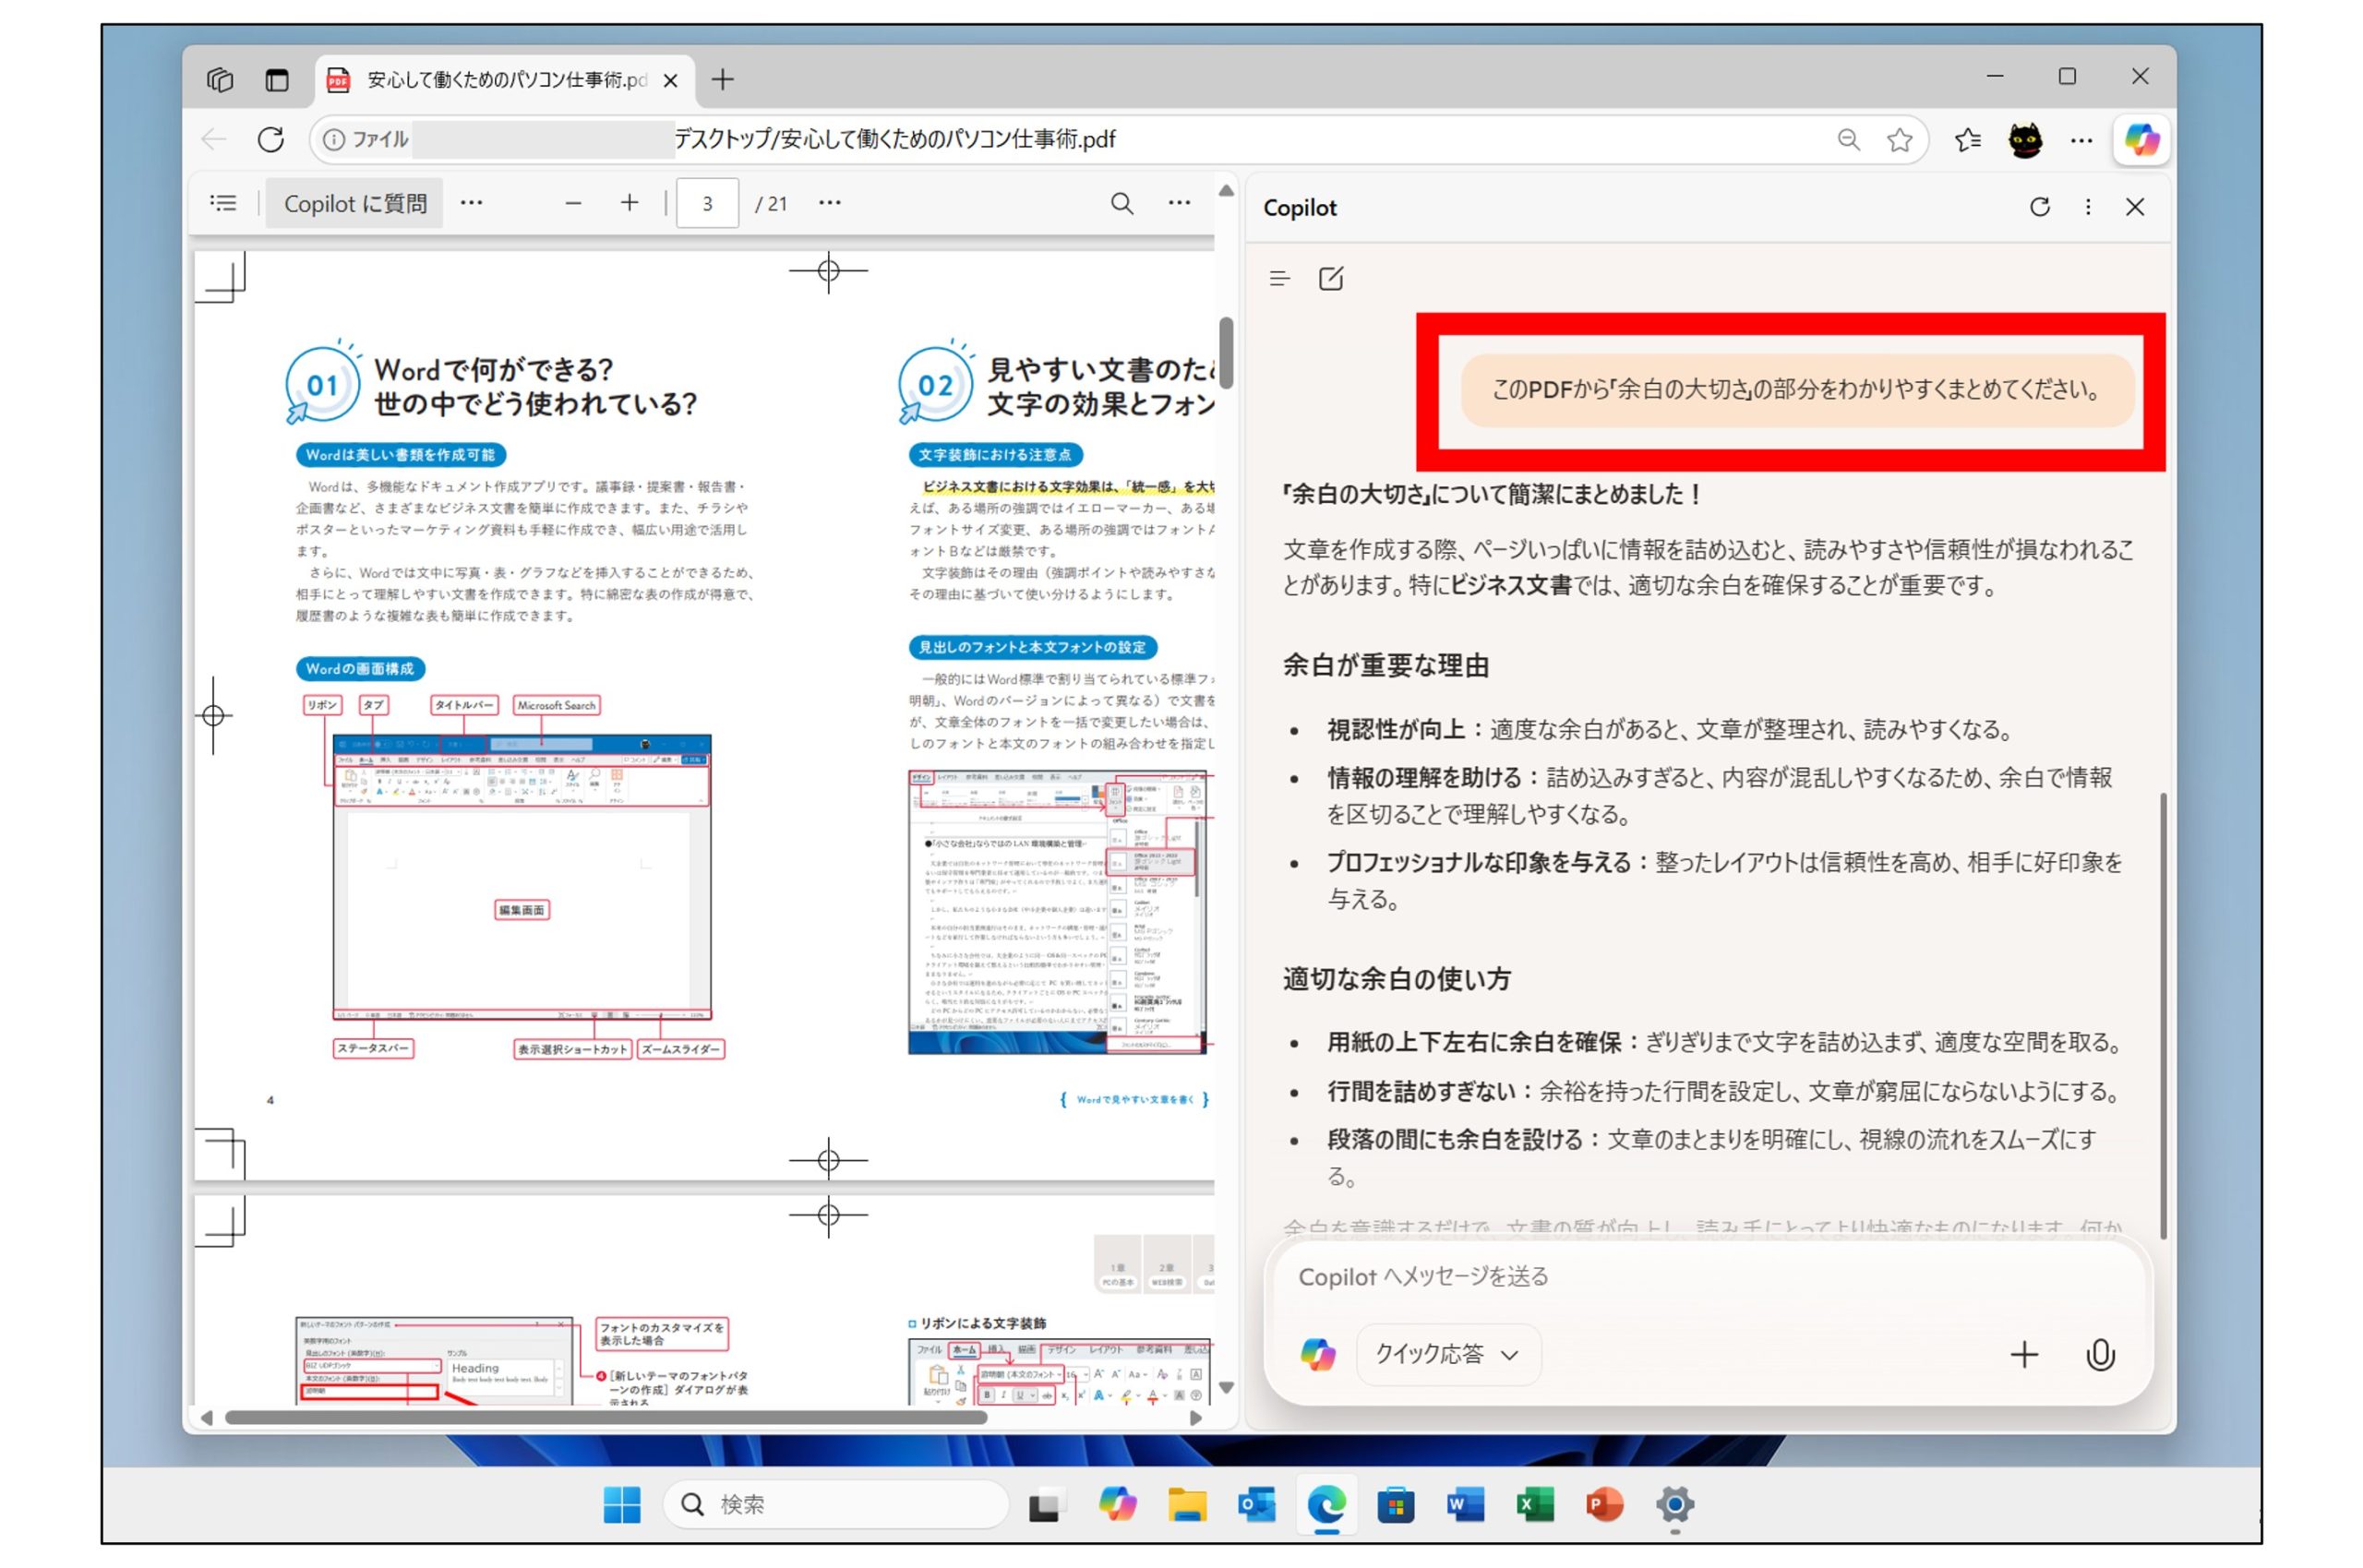Expand the クイック応答 mode dropdown

tap(1448, 1354)
